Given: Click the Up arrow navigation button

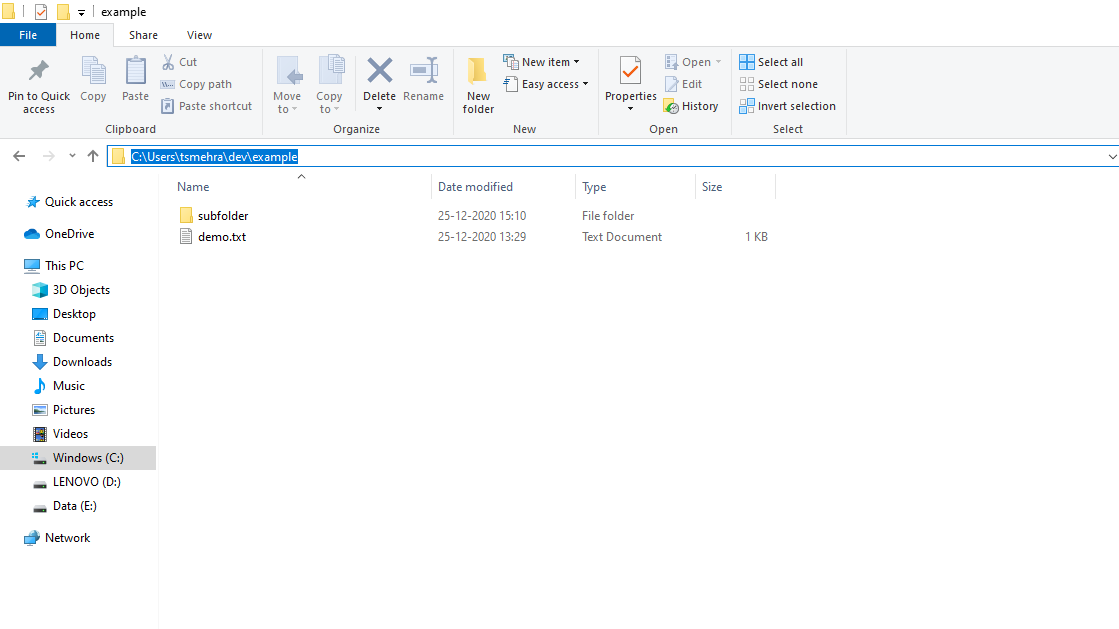Looking at the screenshot, I should [x=93, y=156].
